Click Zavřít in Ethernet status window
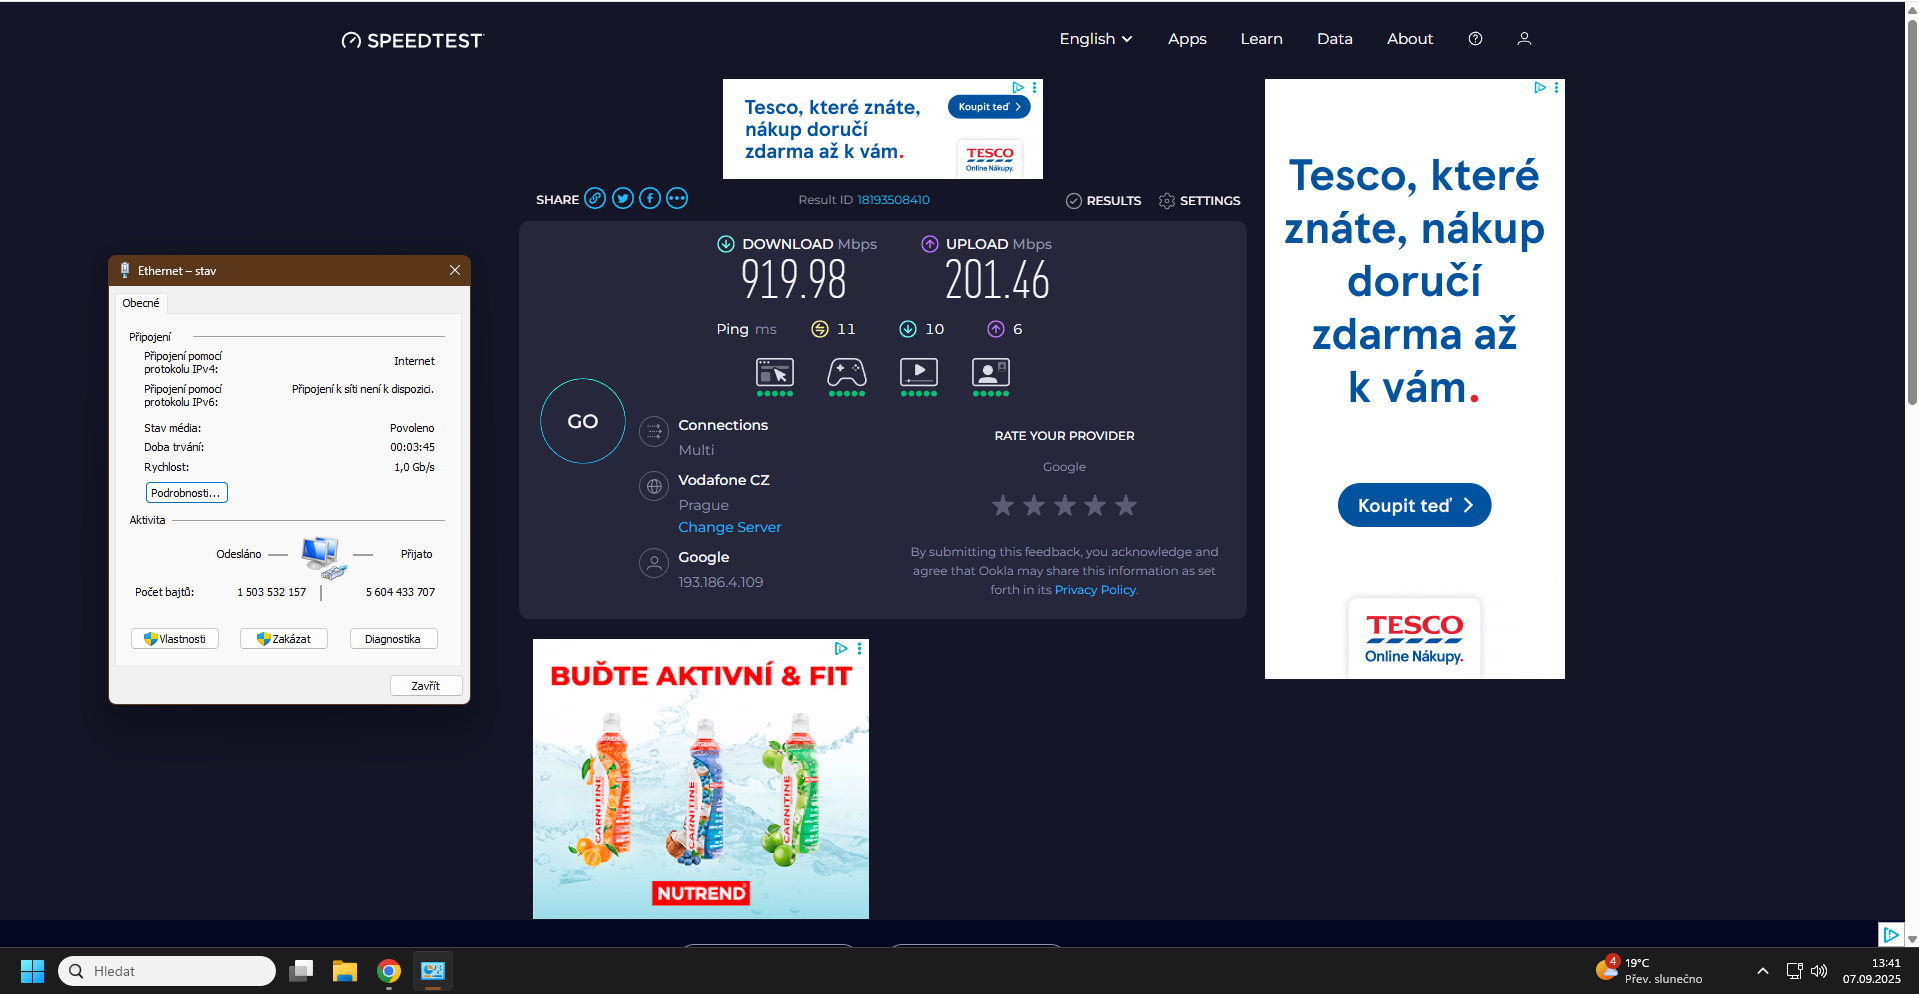Image resolution: width=1919 pixels, height=994 pixels. (426, 686)
